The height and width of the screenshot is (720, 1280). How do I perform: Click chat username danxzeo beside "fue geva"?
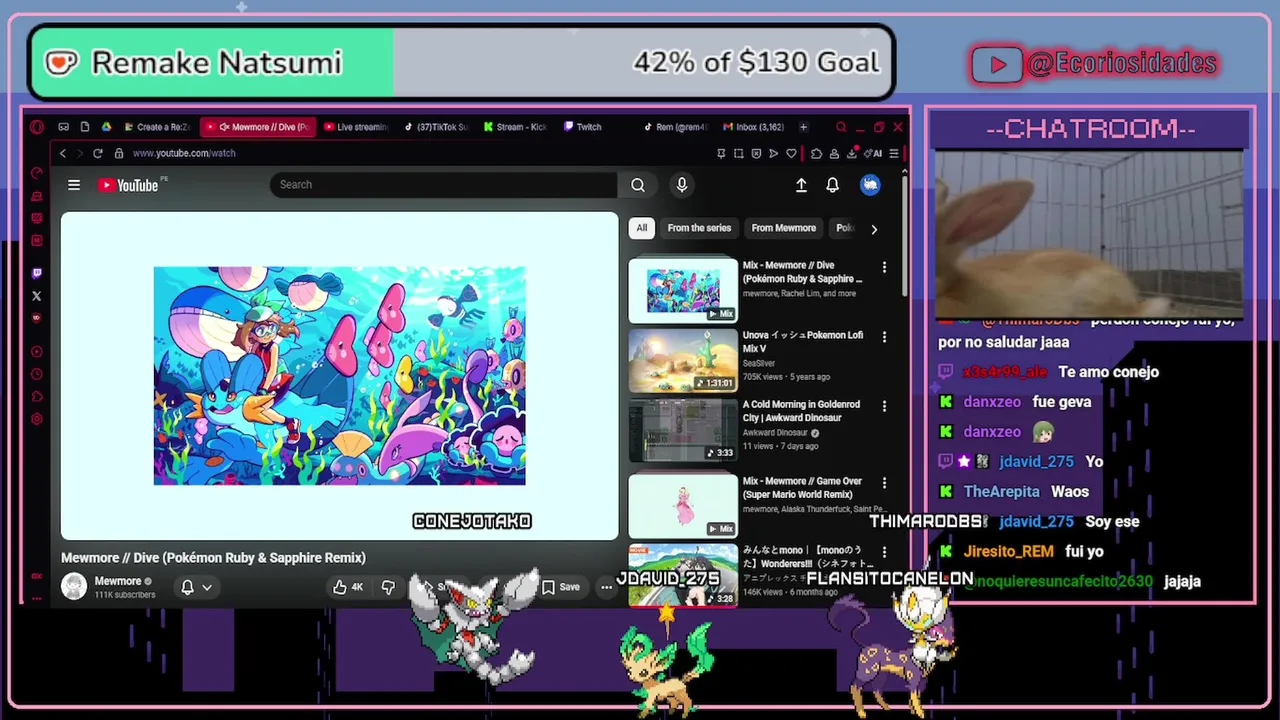pyautogui.click(x=992, y=402)
